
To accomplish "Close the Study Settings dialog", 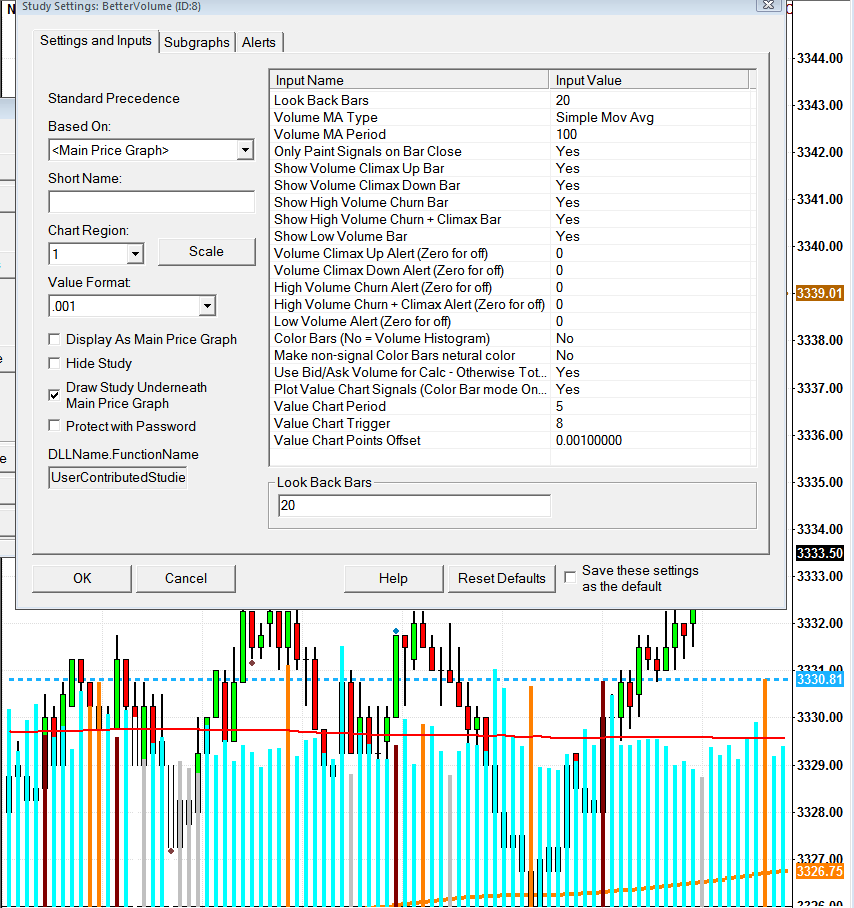I will click(x=768, y=5).
